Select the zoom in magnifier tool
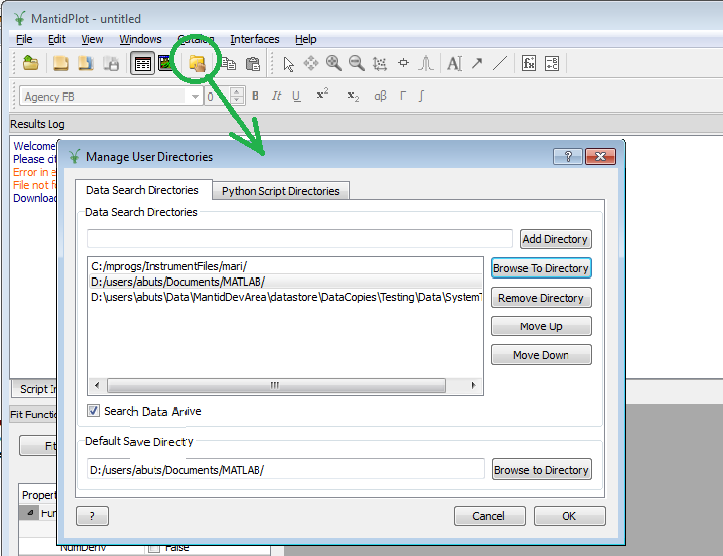The image size is (723, 556). (x=334, y=63)
